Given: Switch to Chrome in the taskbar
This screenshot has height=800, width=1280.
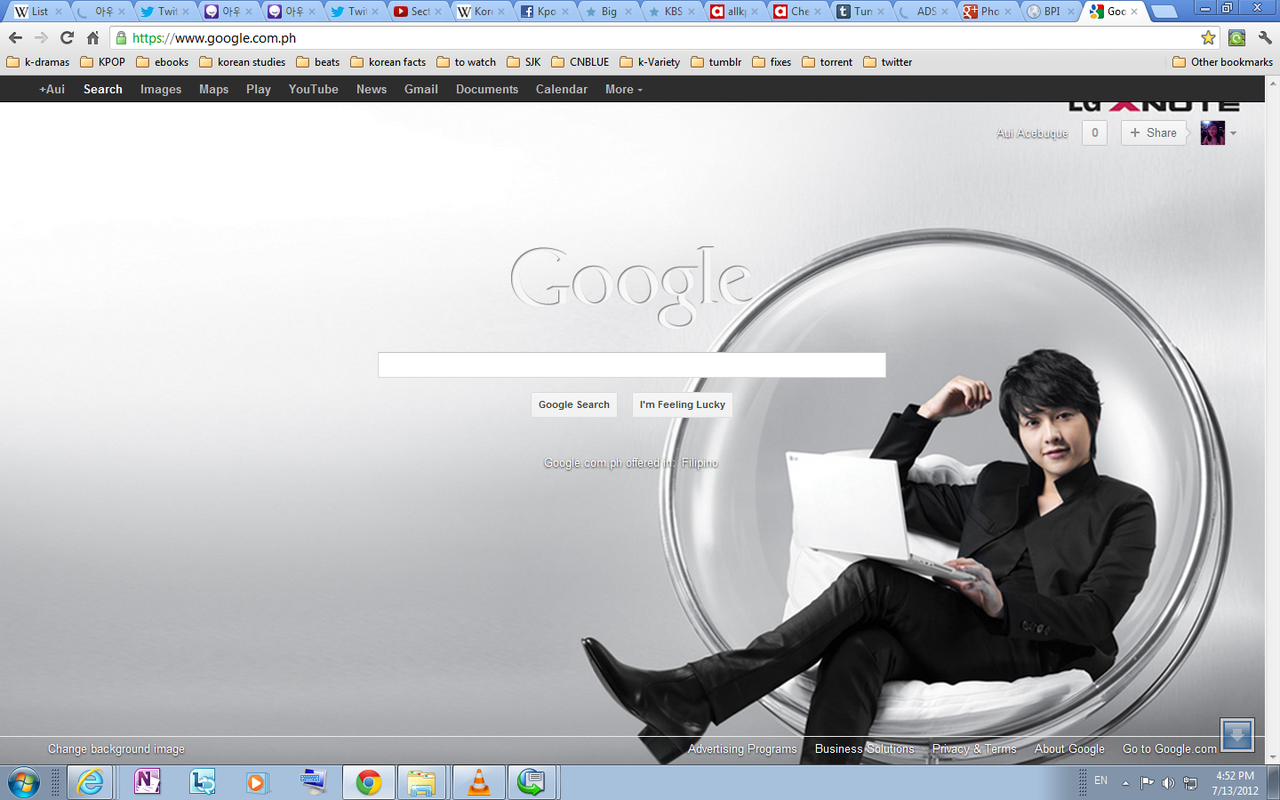Looking at the screenshot, I should pyautogui.click(x=369, y=782).
